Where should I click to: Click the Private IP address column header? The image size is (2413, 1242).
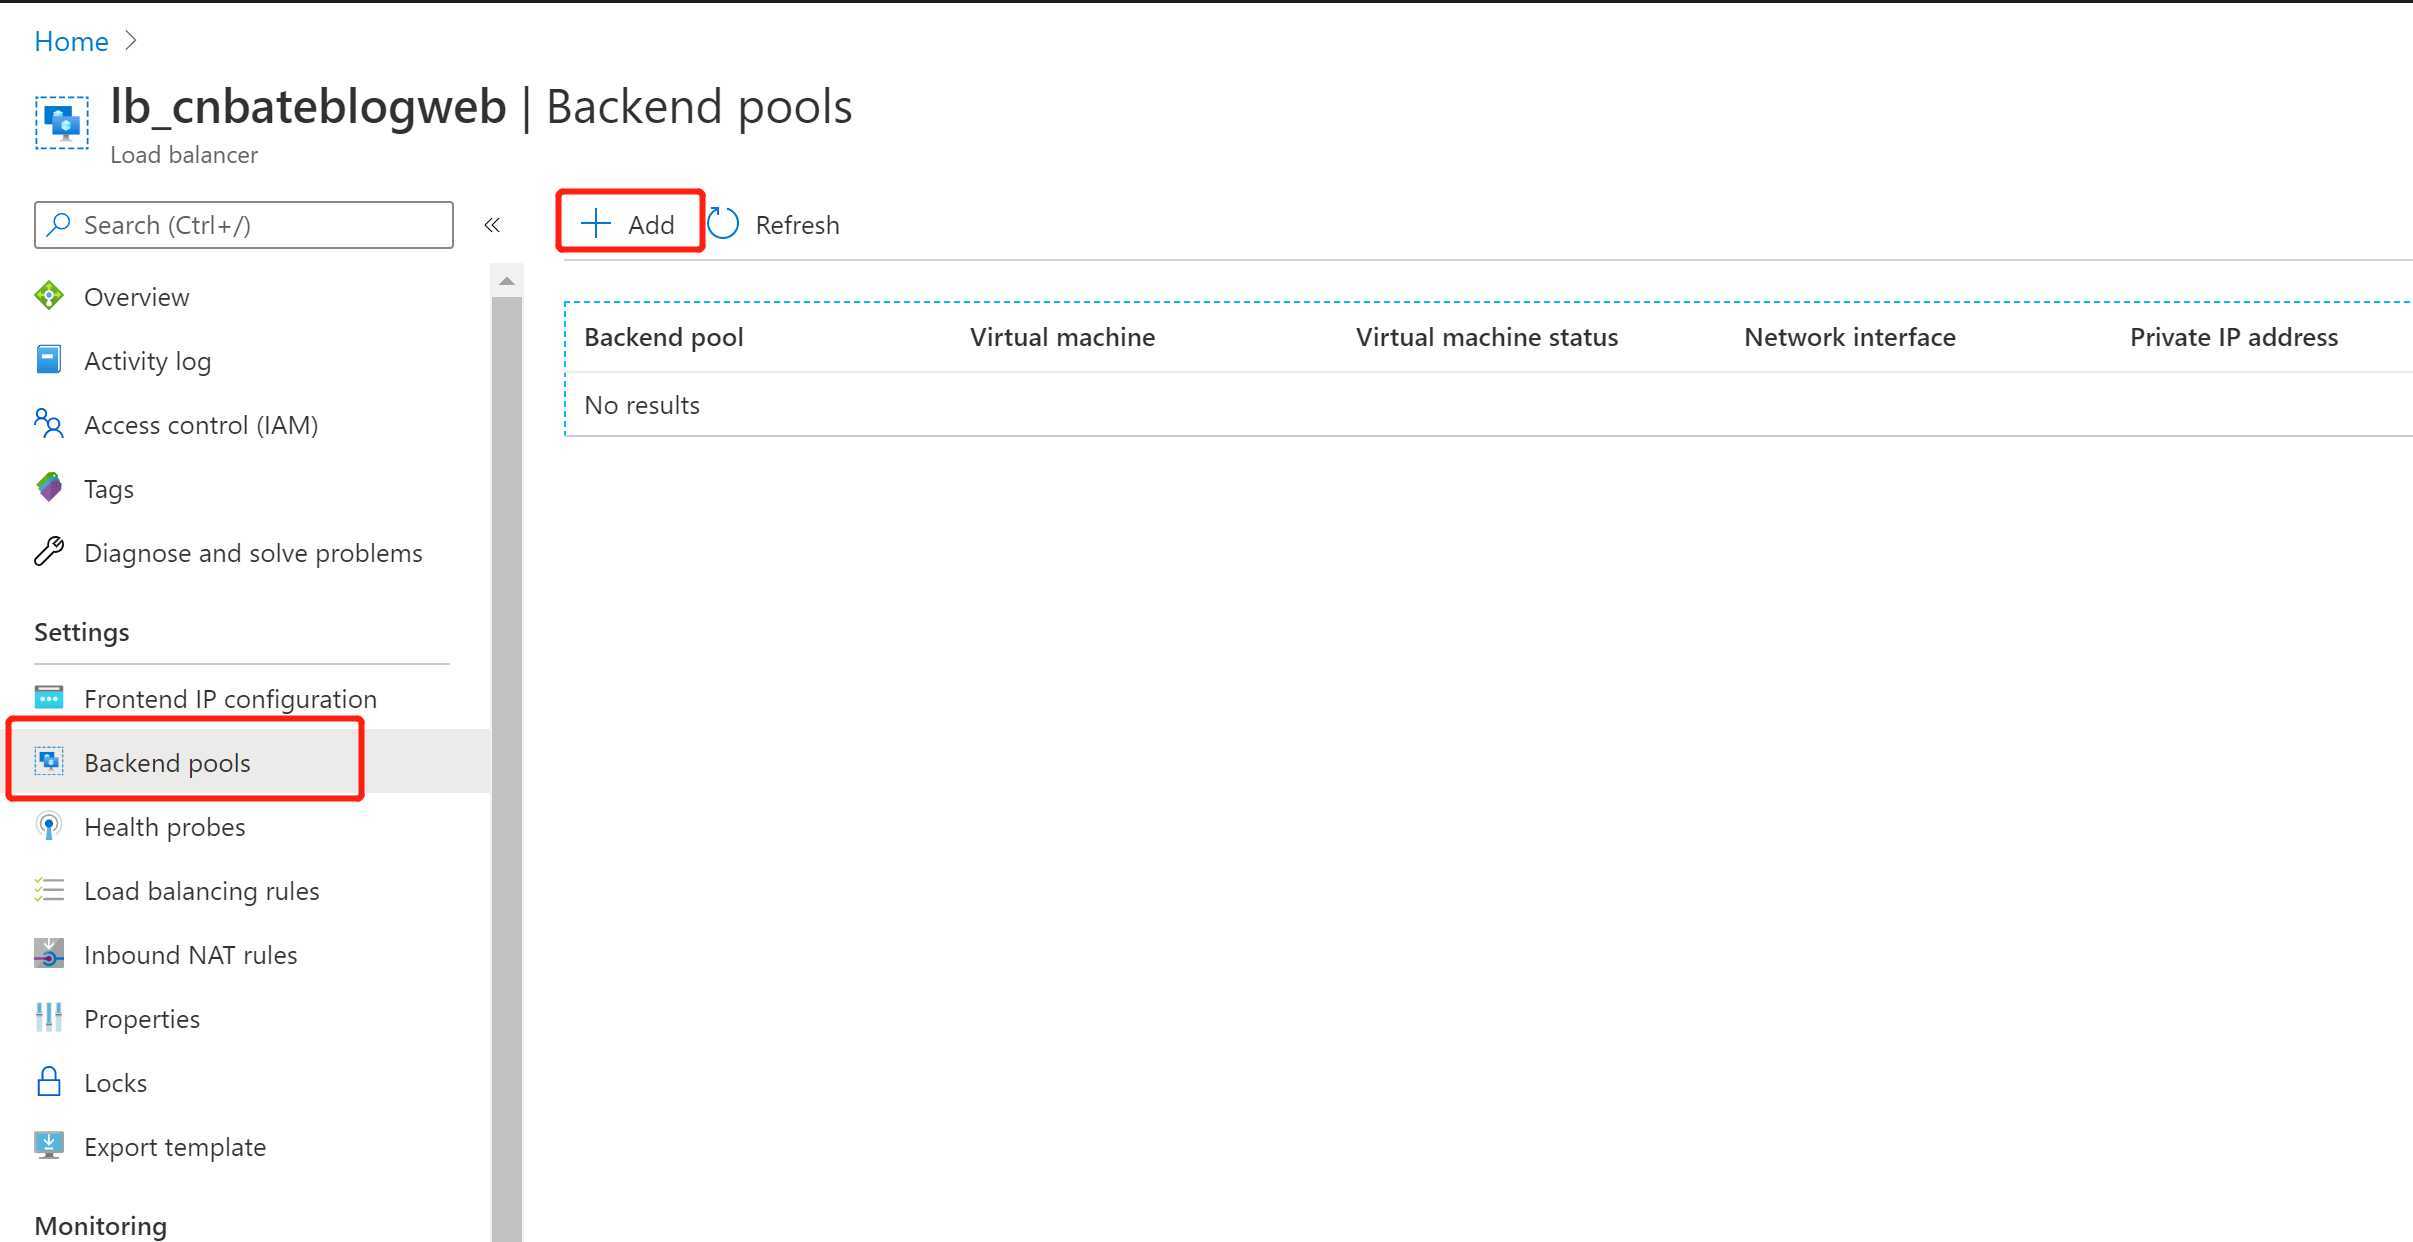(2234, 337)
